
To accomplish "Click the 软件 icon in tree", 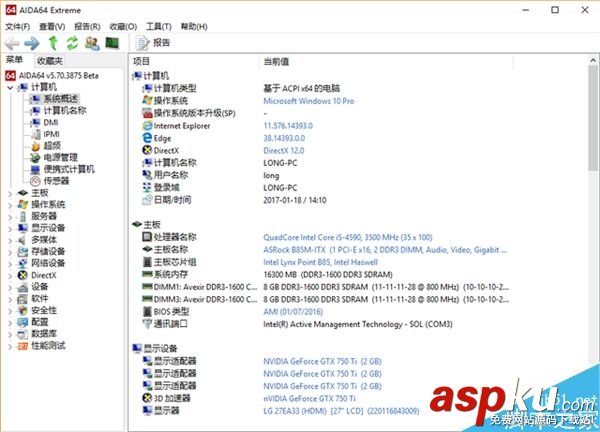I will (23, 299).
